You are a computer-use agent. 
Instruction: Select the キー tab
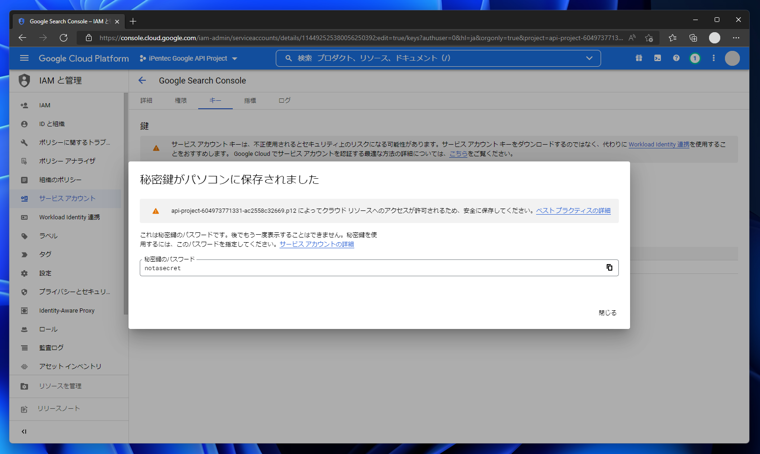point(215,100)
